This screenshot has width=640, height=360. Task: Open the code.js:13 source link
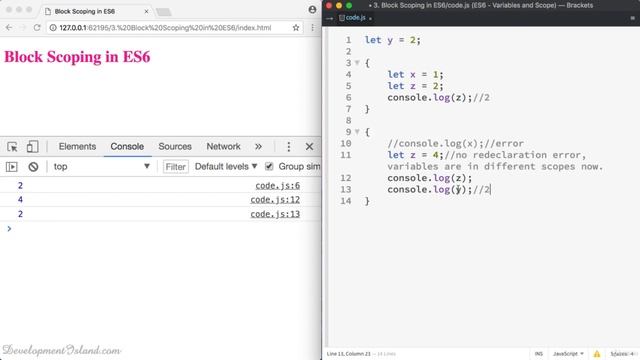[275, 214]
